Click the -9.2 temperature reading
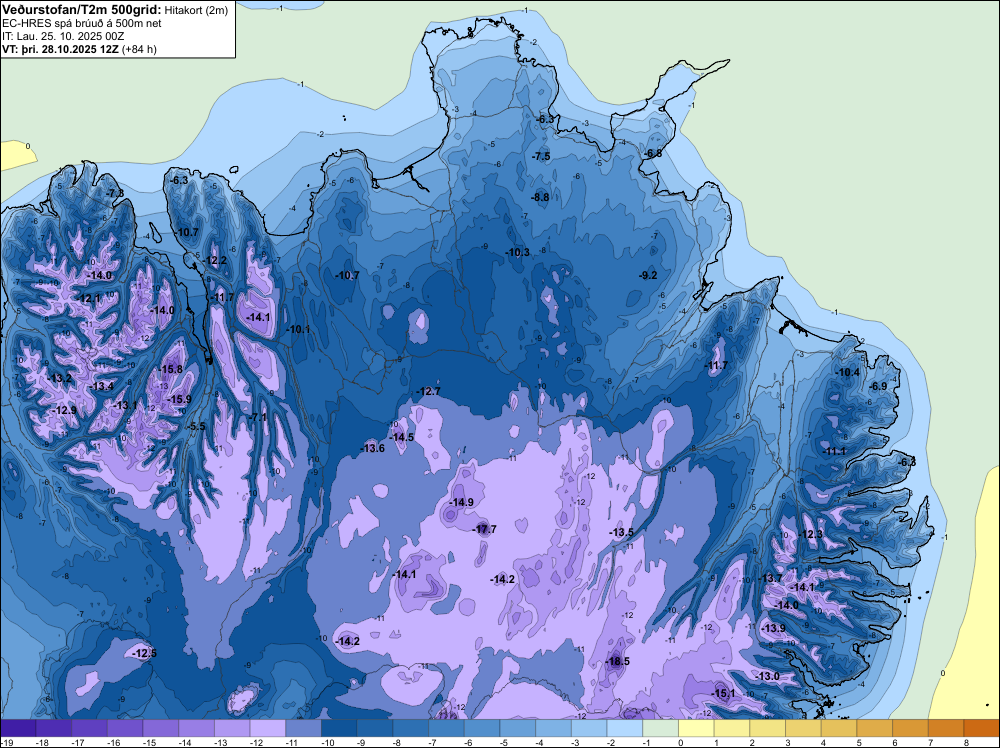The height and width of the screenshot is (748, 1000). [x=648, y=275]
